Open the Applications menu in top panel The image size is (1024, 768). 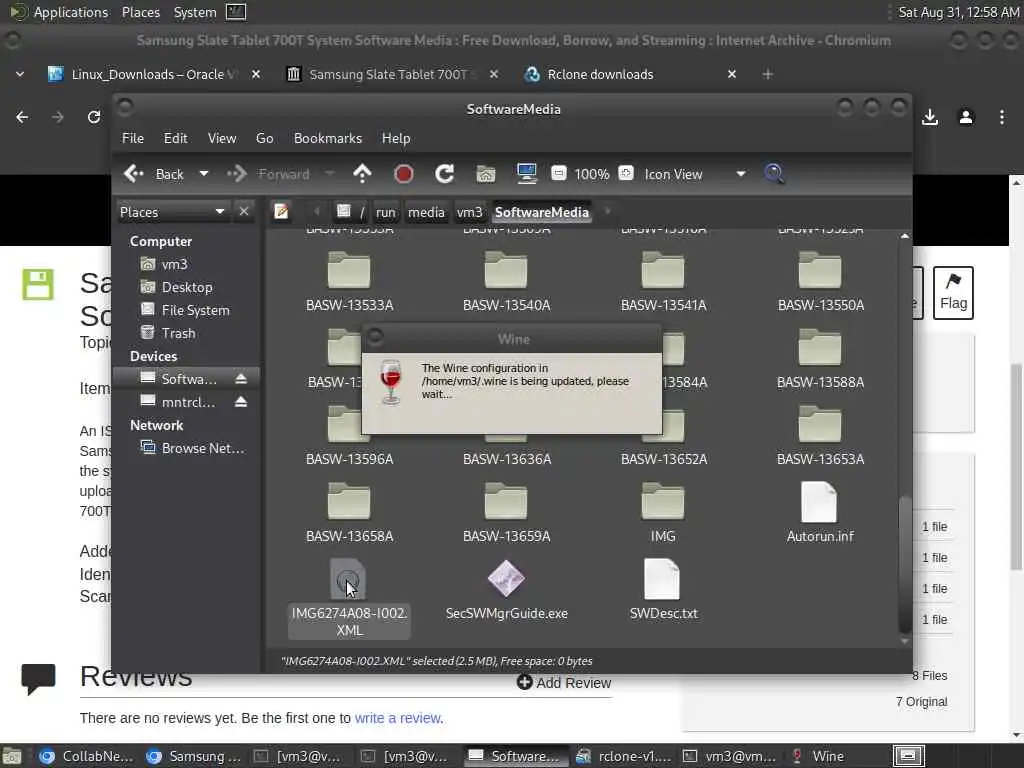[x=71, y=12]
